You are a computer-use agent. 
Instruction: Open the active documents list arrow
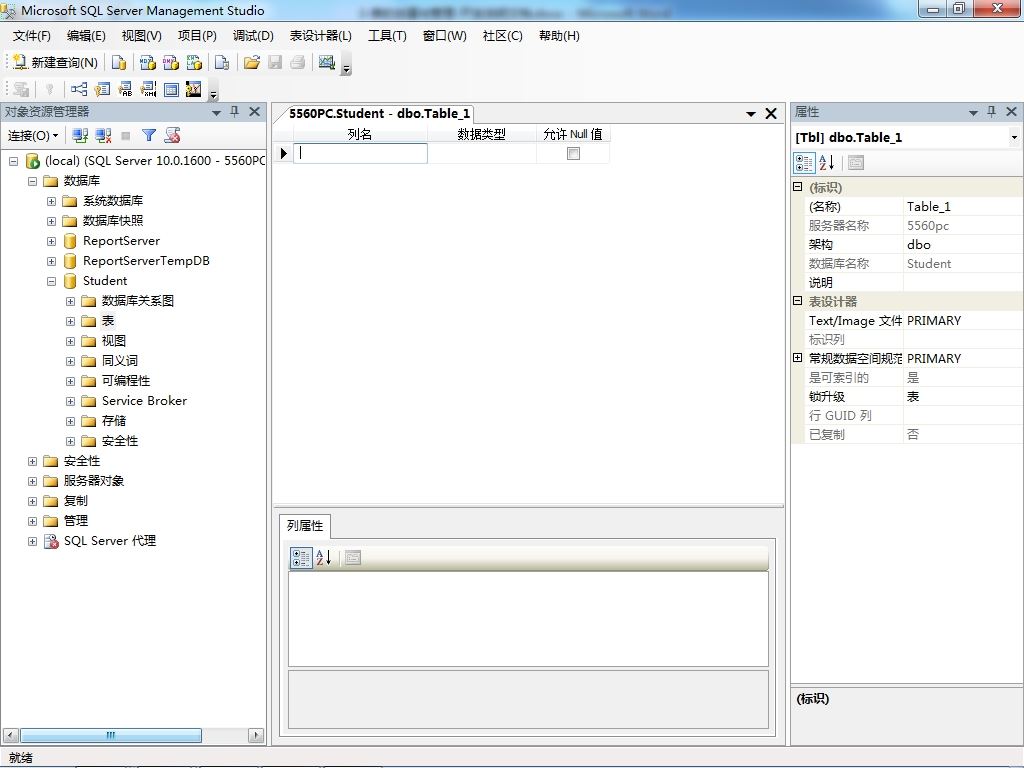click(x=751, y=114)
